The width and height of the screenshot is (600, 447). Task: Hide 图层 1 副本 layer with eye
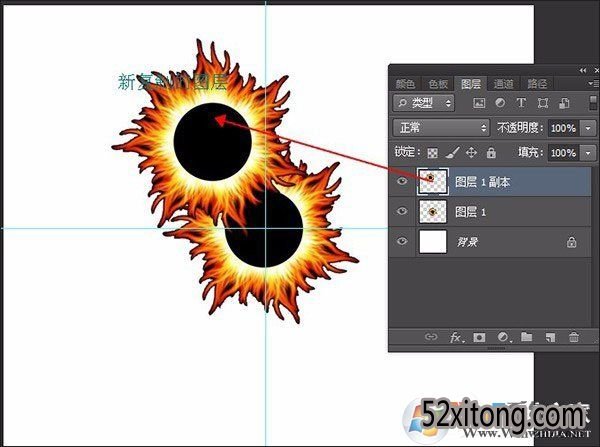402,181
